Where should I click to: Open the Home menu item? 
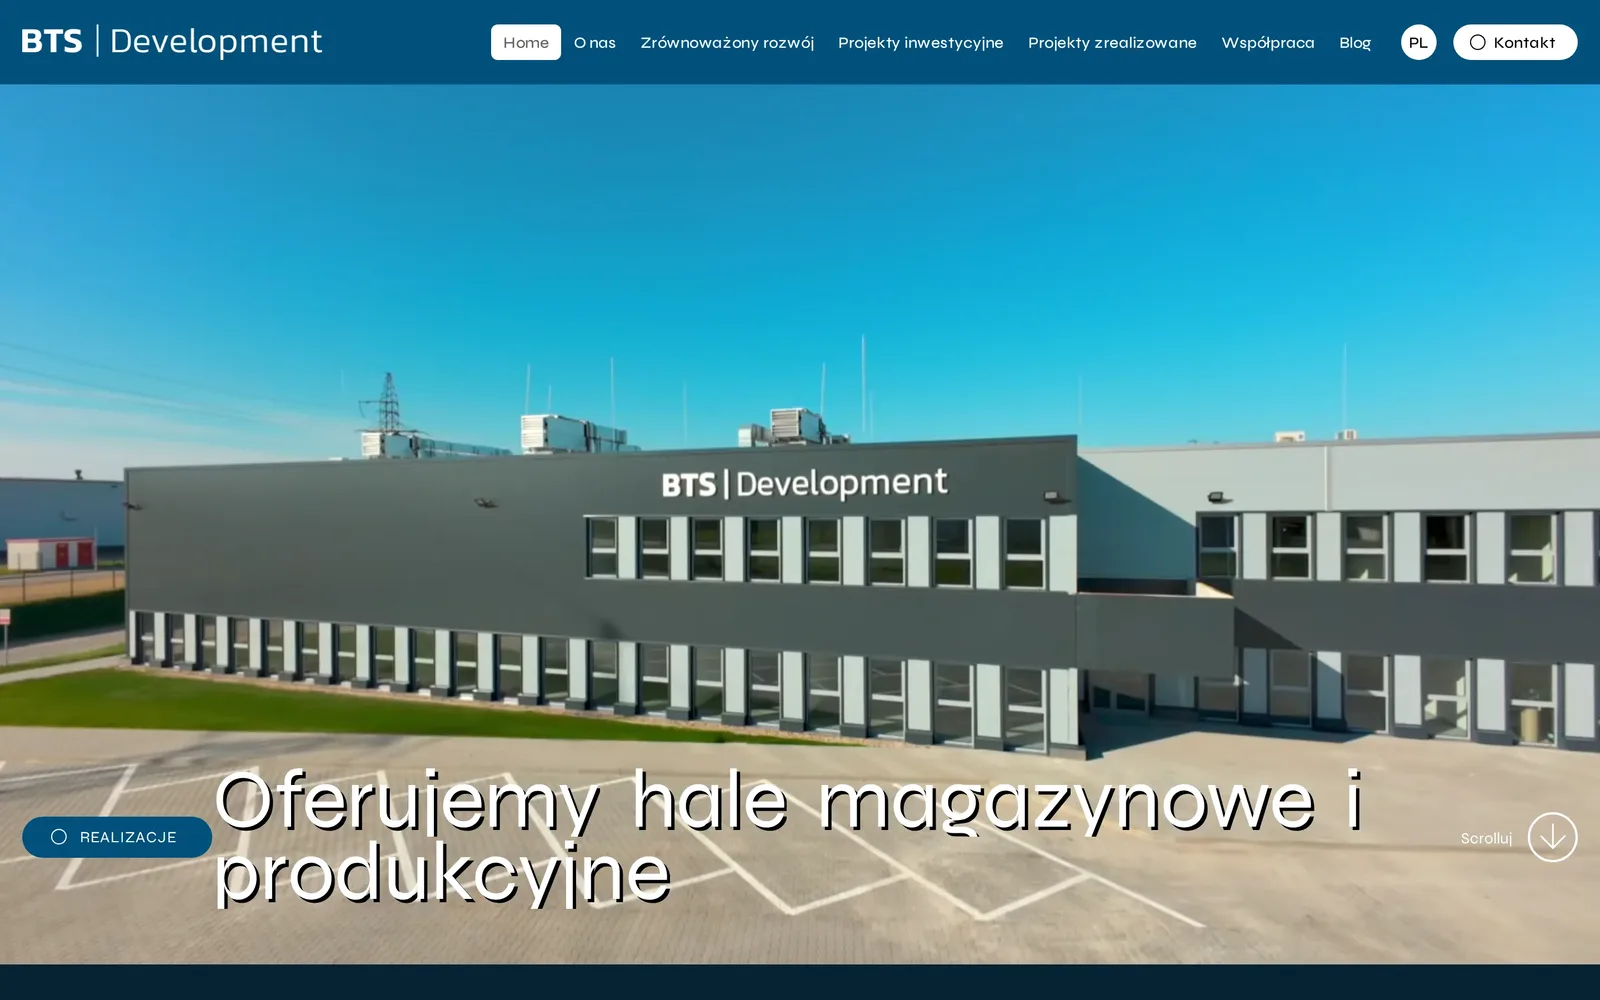[526, 42]
